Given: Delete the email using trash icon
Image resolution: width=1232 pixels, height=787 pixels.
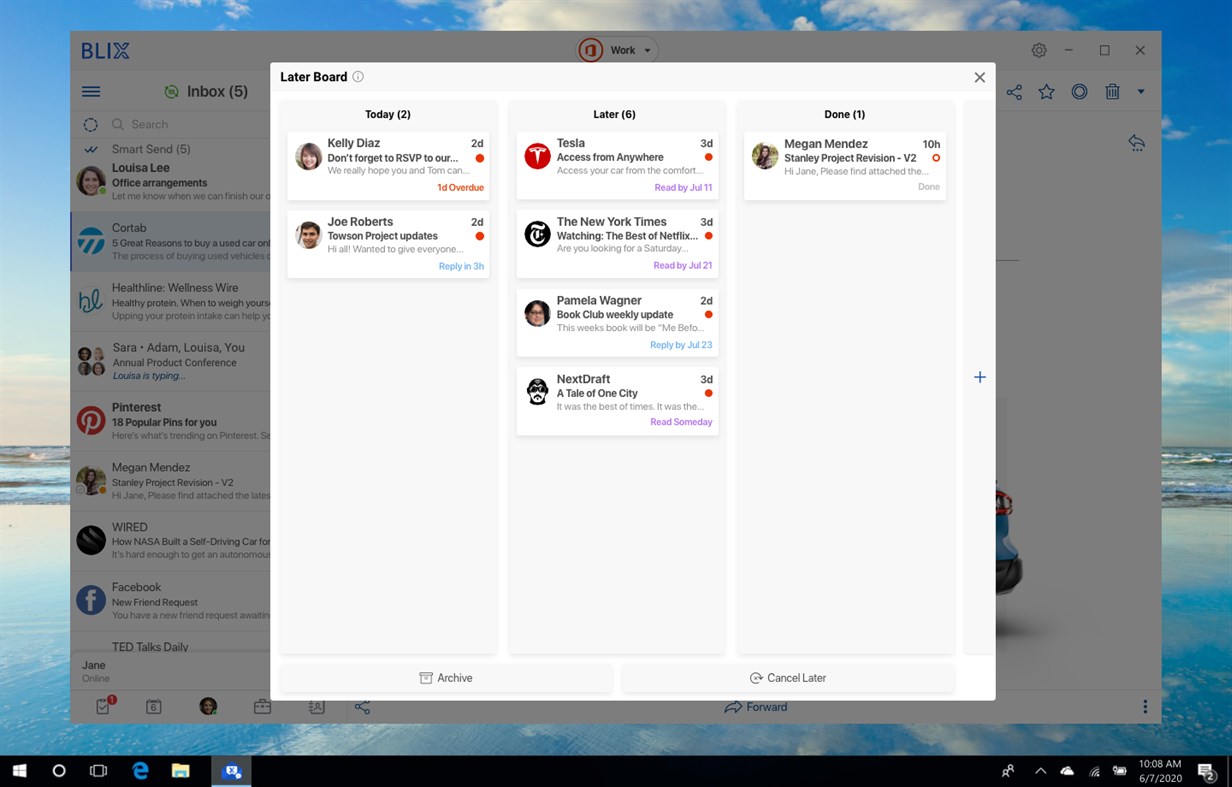Looking at the screenshot, I should click(x=1112, y=91).
